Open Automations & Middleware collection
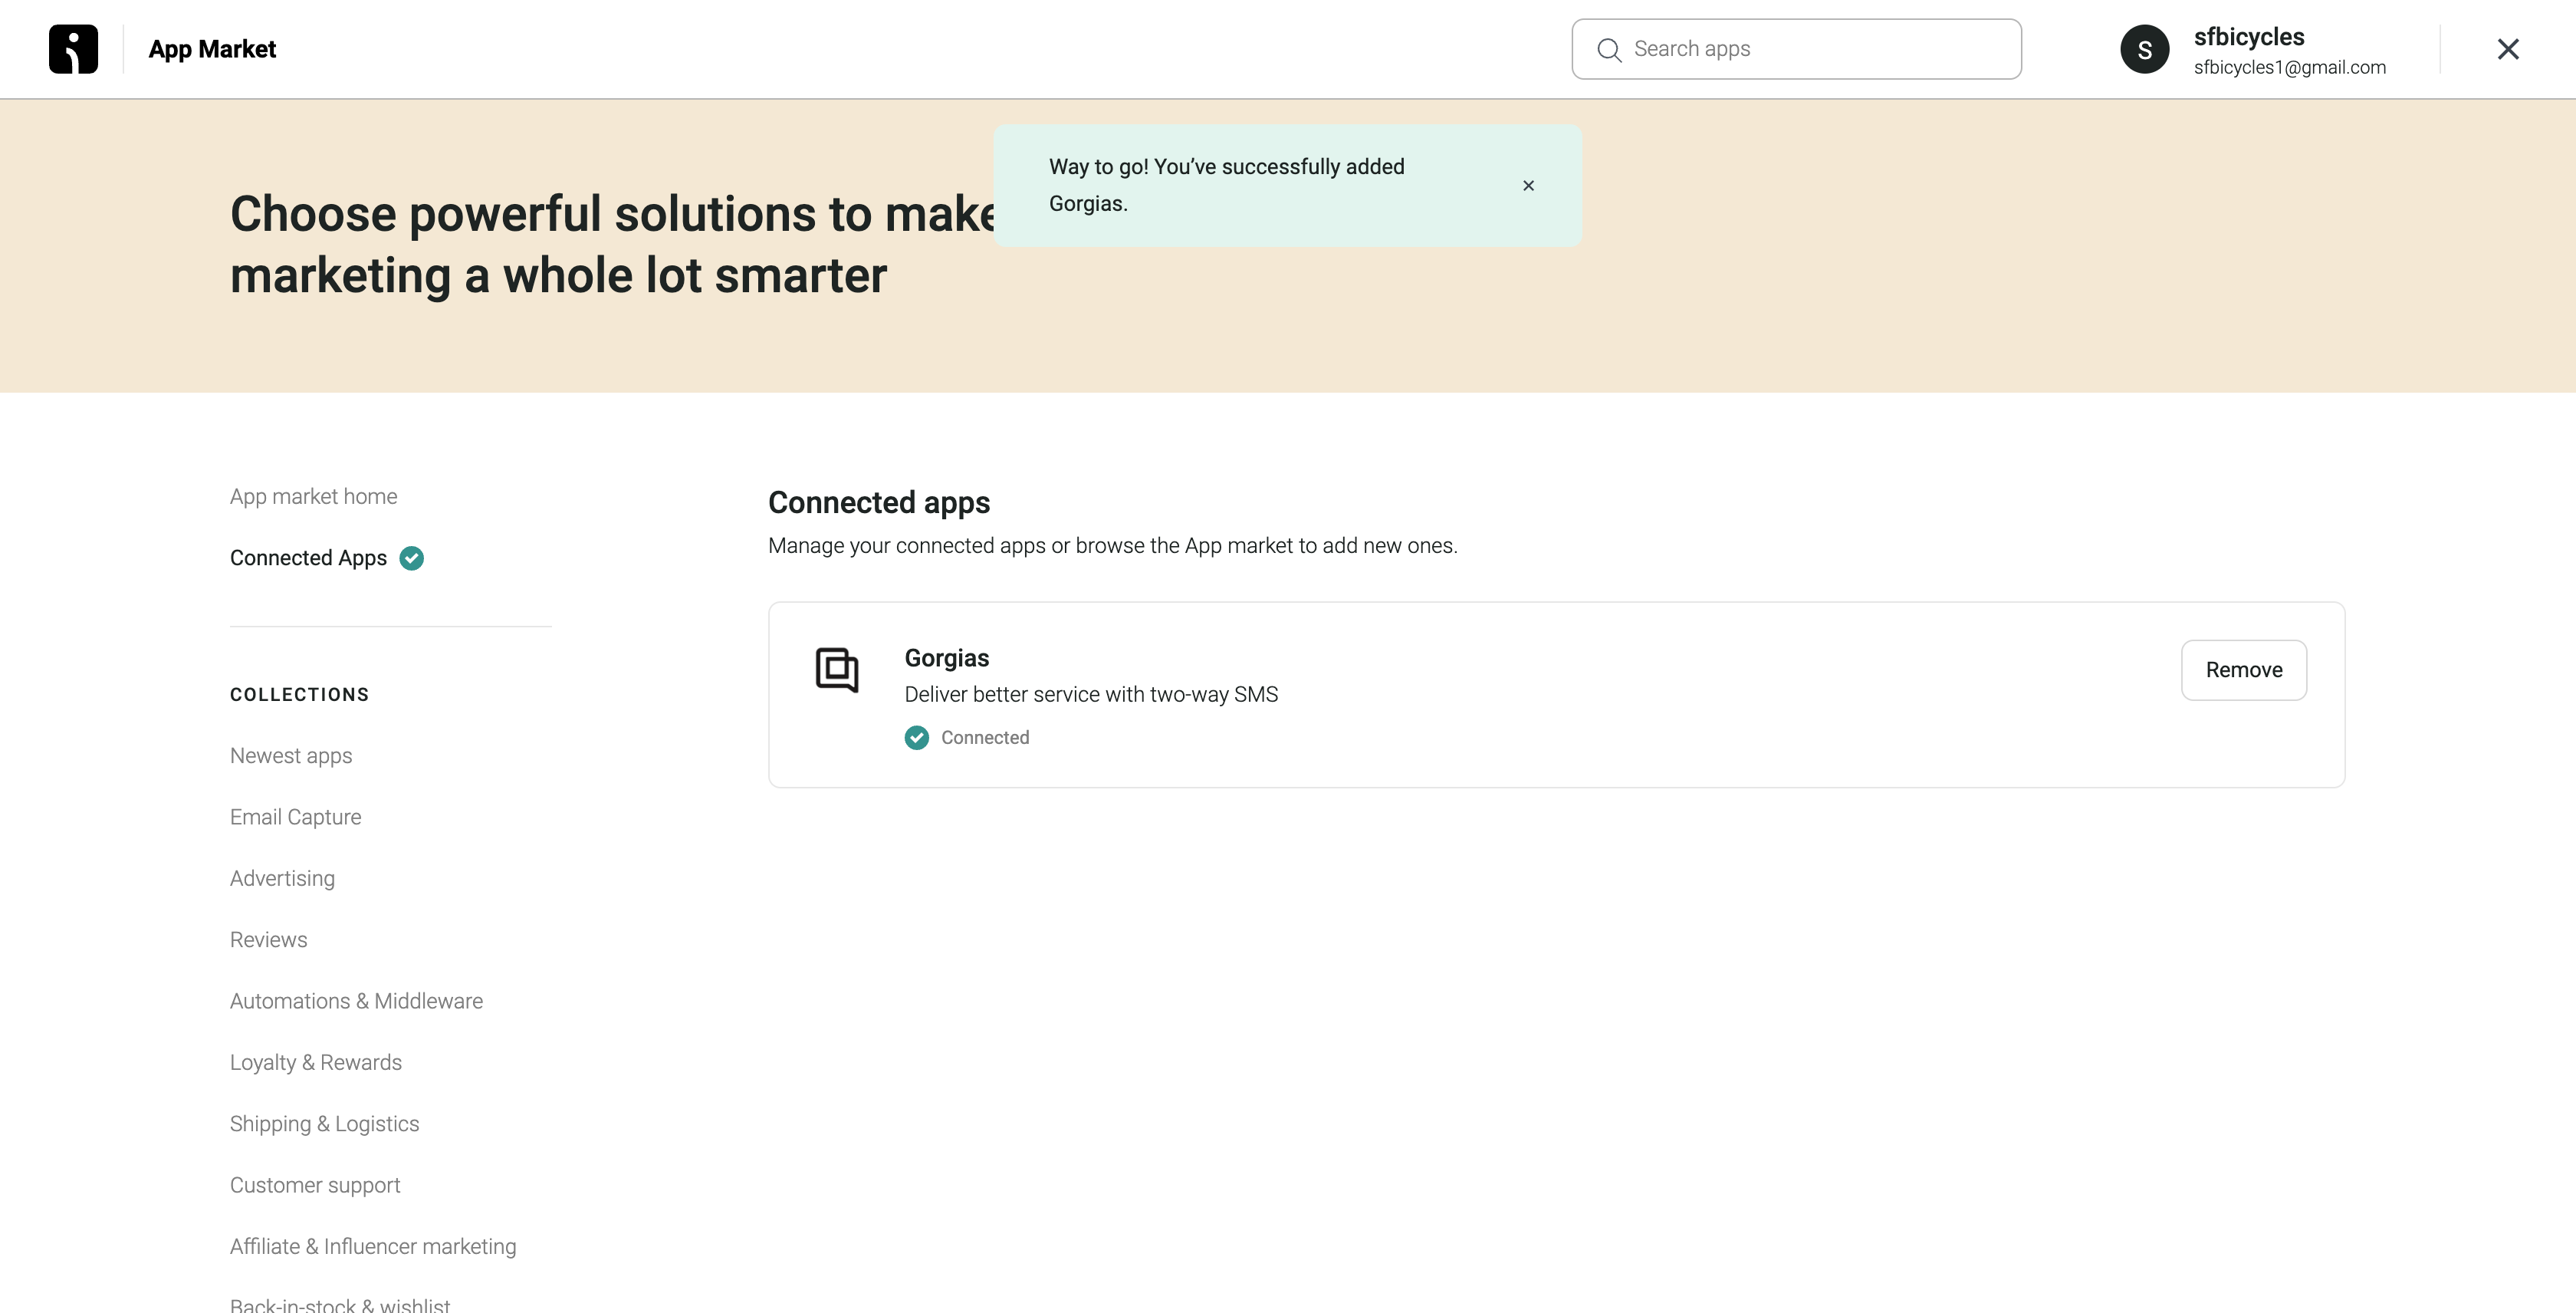Screen dimensions: 2576x1313 [x=356, y=1001]
